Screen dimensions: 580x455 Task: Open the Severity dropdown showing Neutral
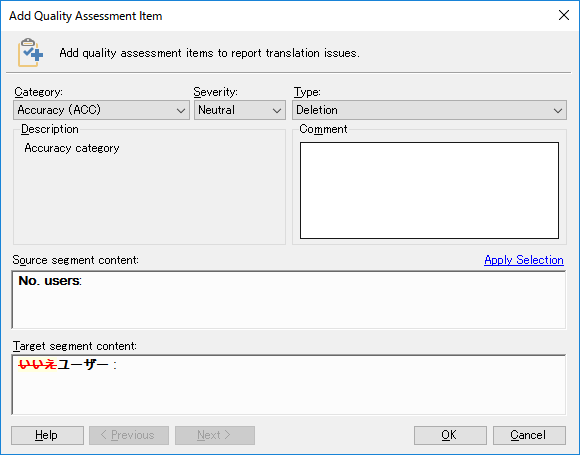[x=240, y=110]
